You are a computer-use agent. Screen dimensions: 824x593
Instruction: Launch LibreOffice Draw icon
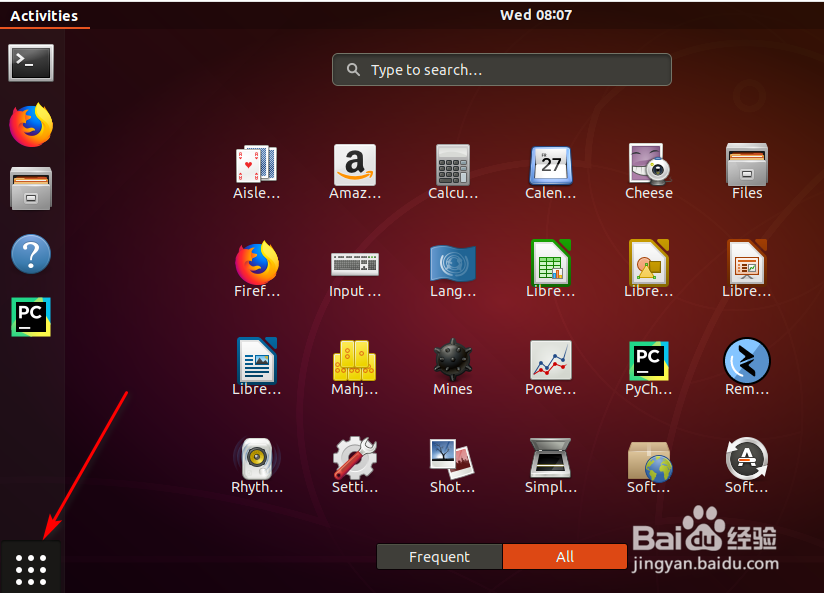(x=649, y=269)
